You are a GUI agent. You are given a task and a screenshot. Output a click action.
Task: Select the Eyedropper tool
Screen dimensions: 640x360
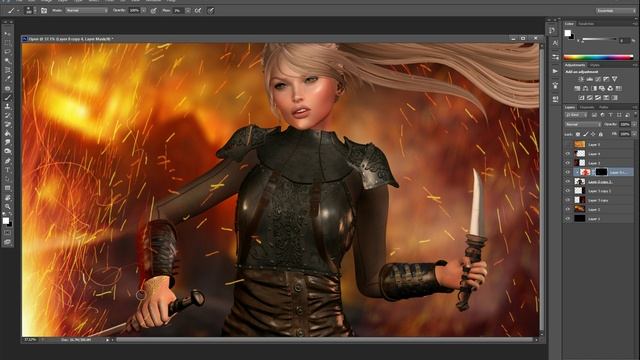[x=7, y=79]
